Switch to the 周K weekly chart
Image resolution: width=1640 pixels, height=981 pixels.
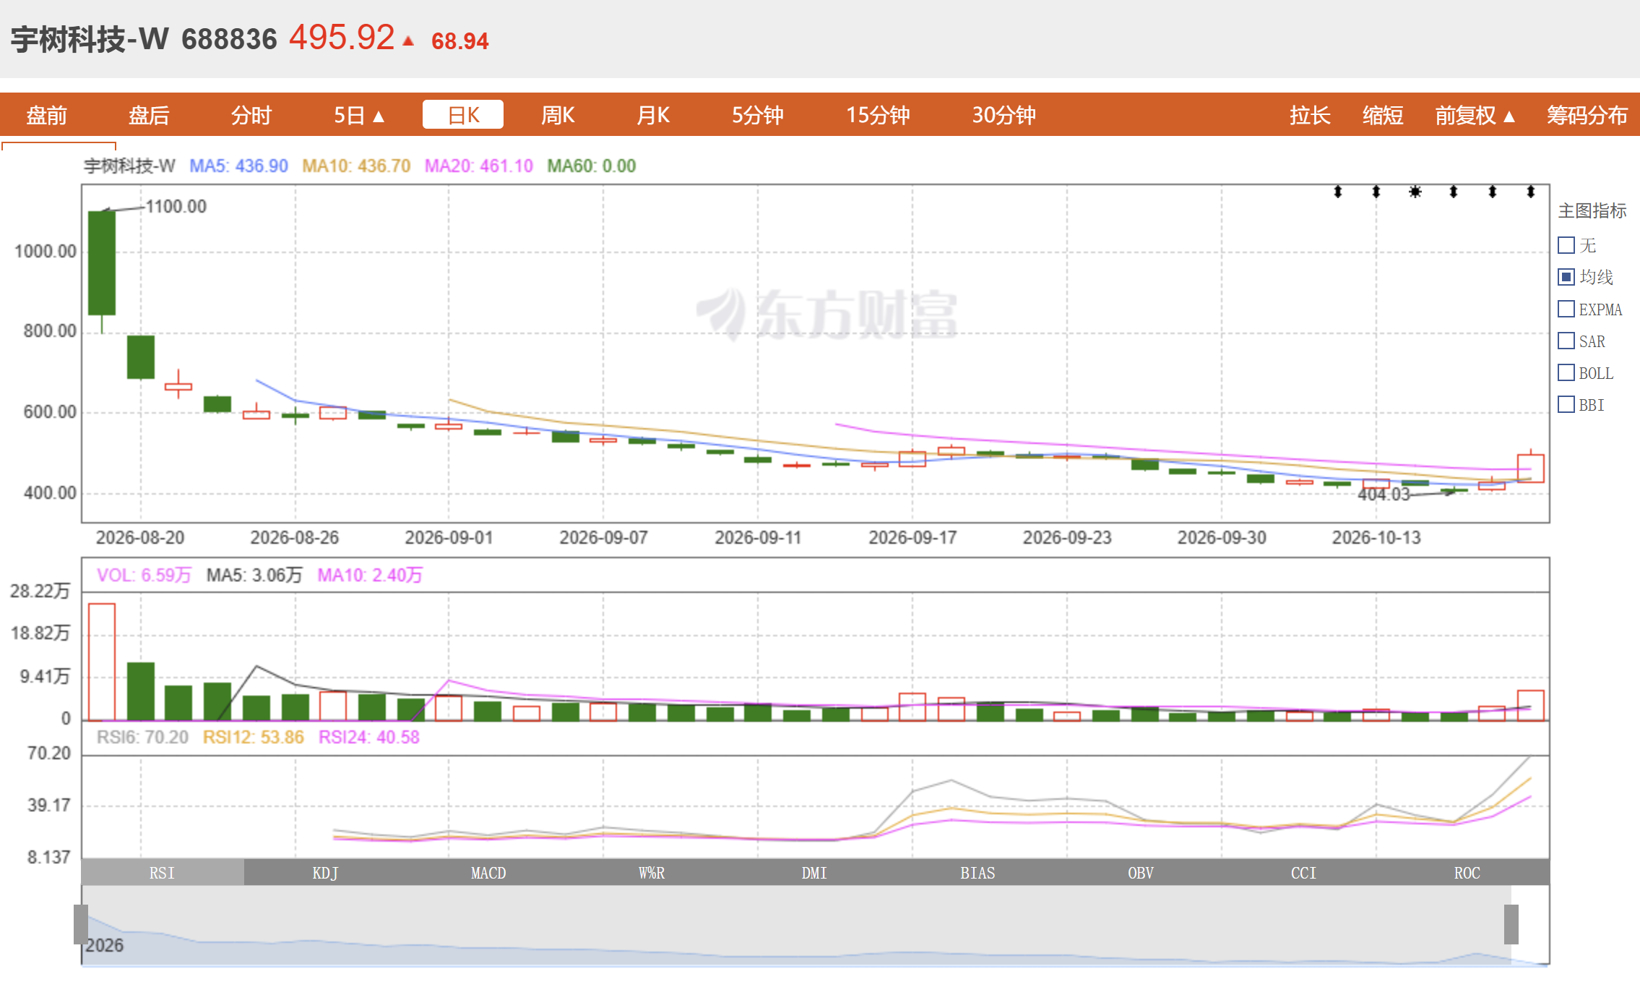tap(557, 115)
